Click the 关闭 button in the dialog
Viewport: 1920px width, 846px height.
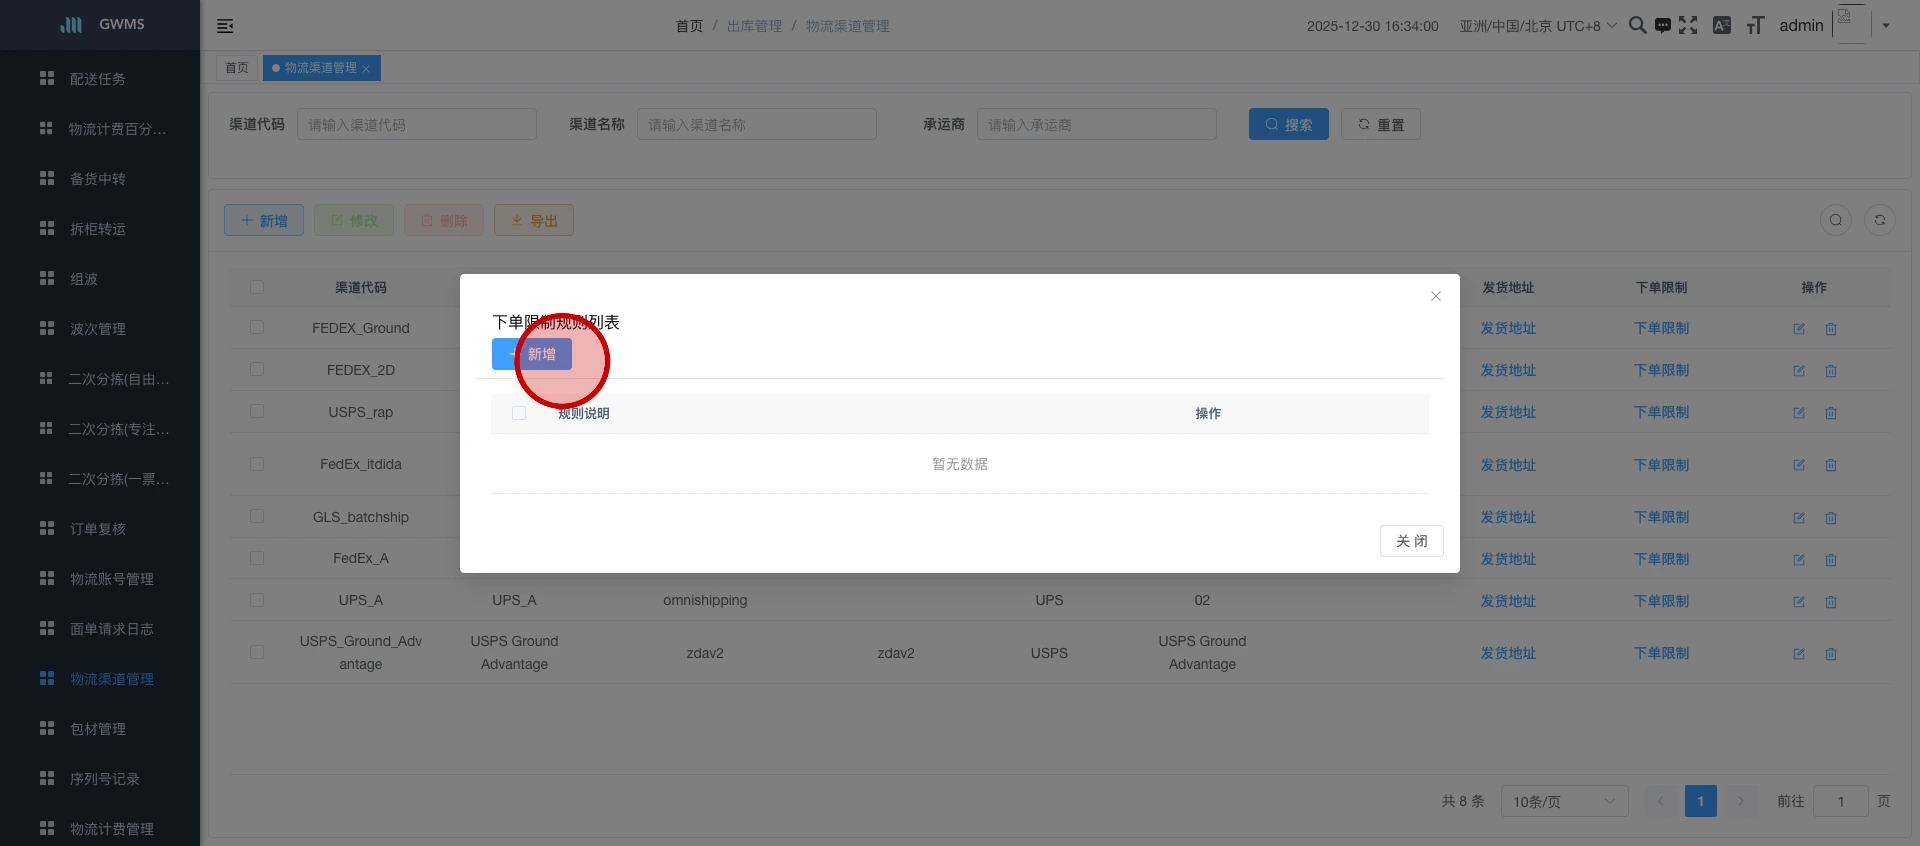[x=1412, y=541]
